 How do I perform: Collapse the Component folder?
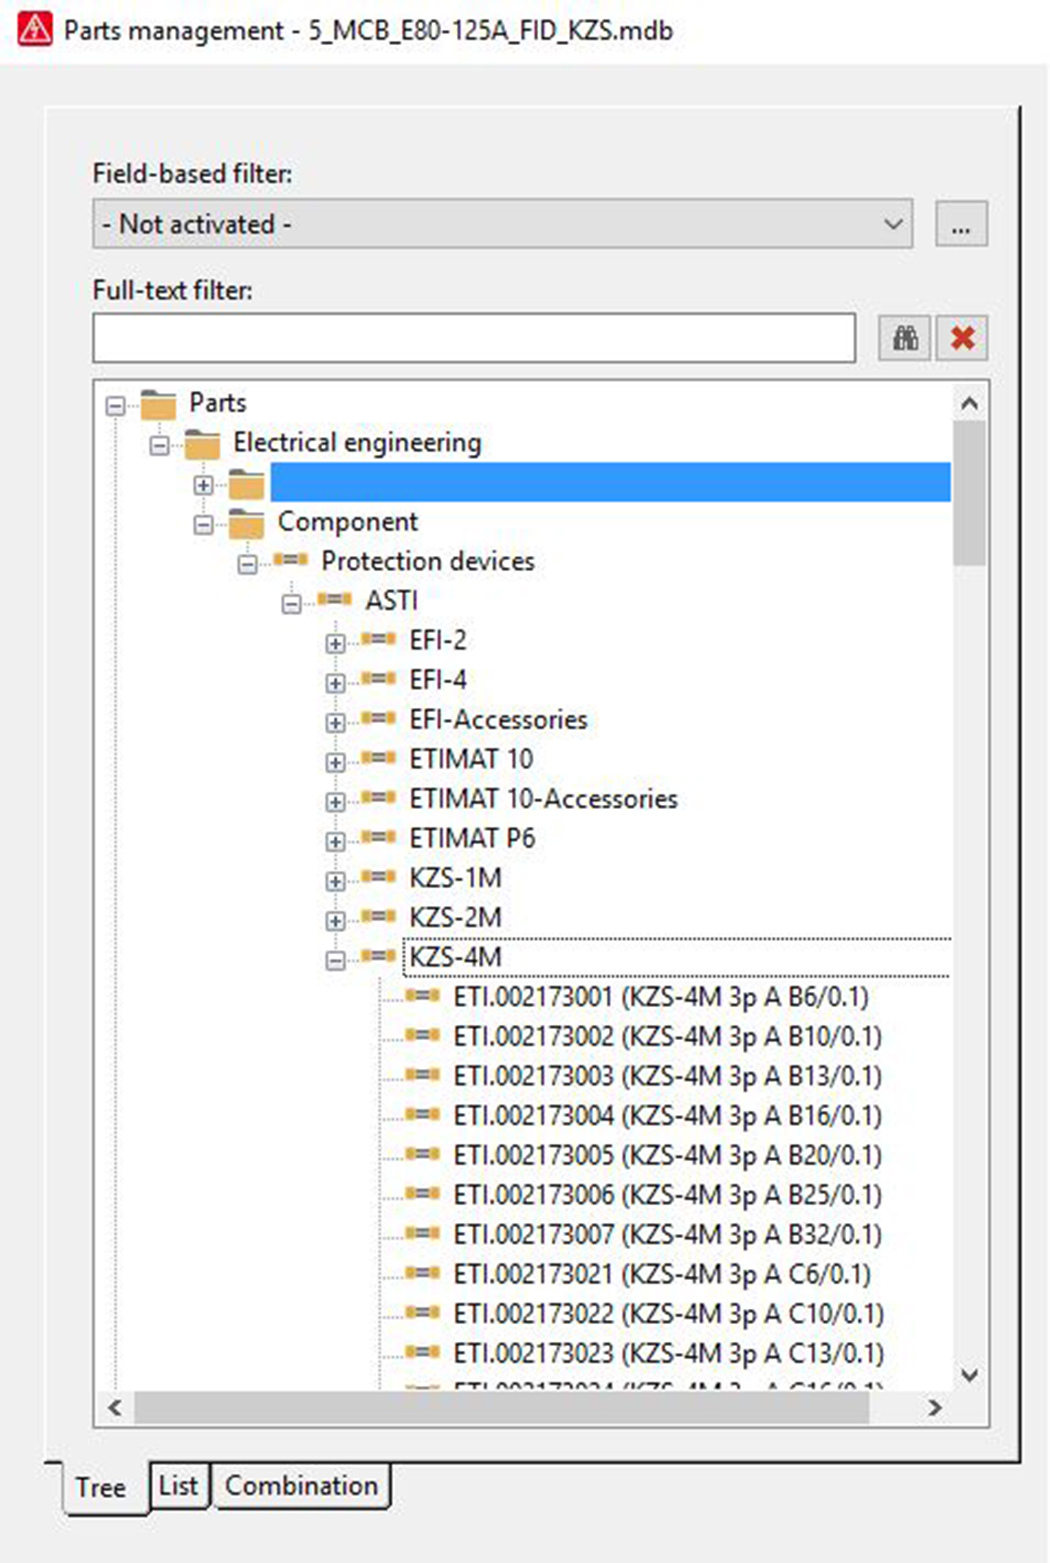(x=203, y=525)
